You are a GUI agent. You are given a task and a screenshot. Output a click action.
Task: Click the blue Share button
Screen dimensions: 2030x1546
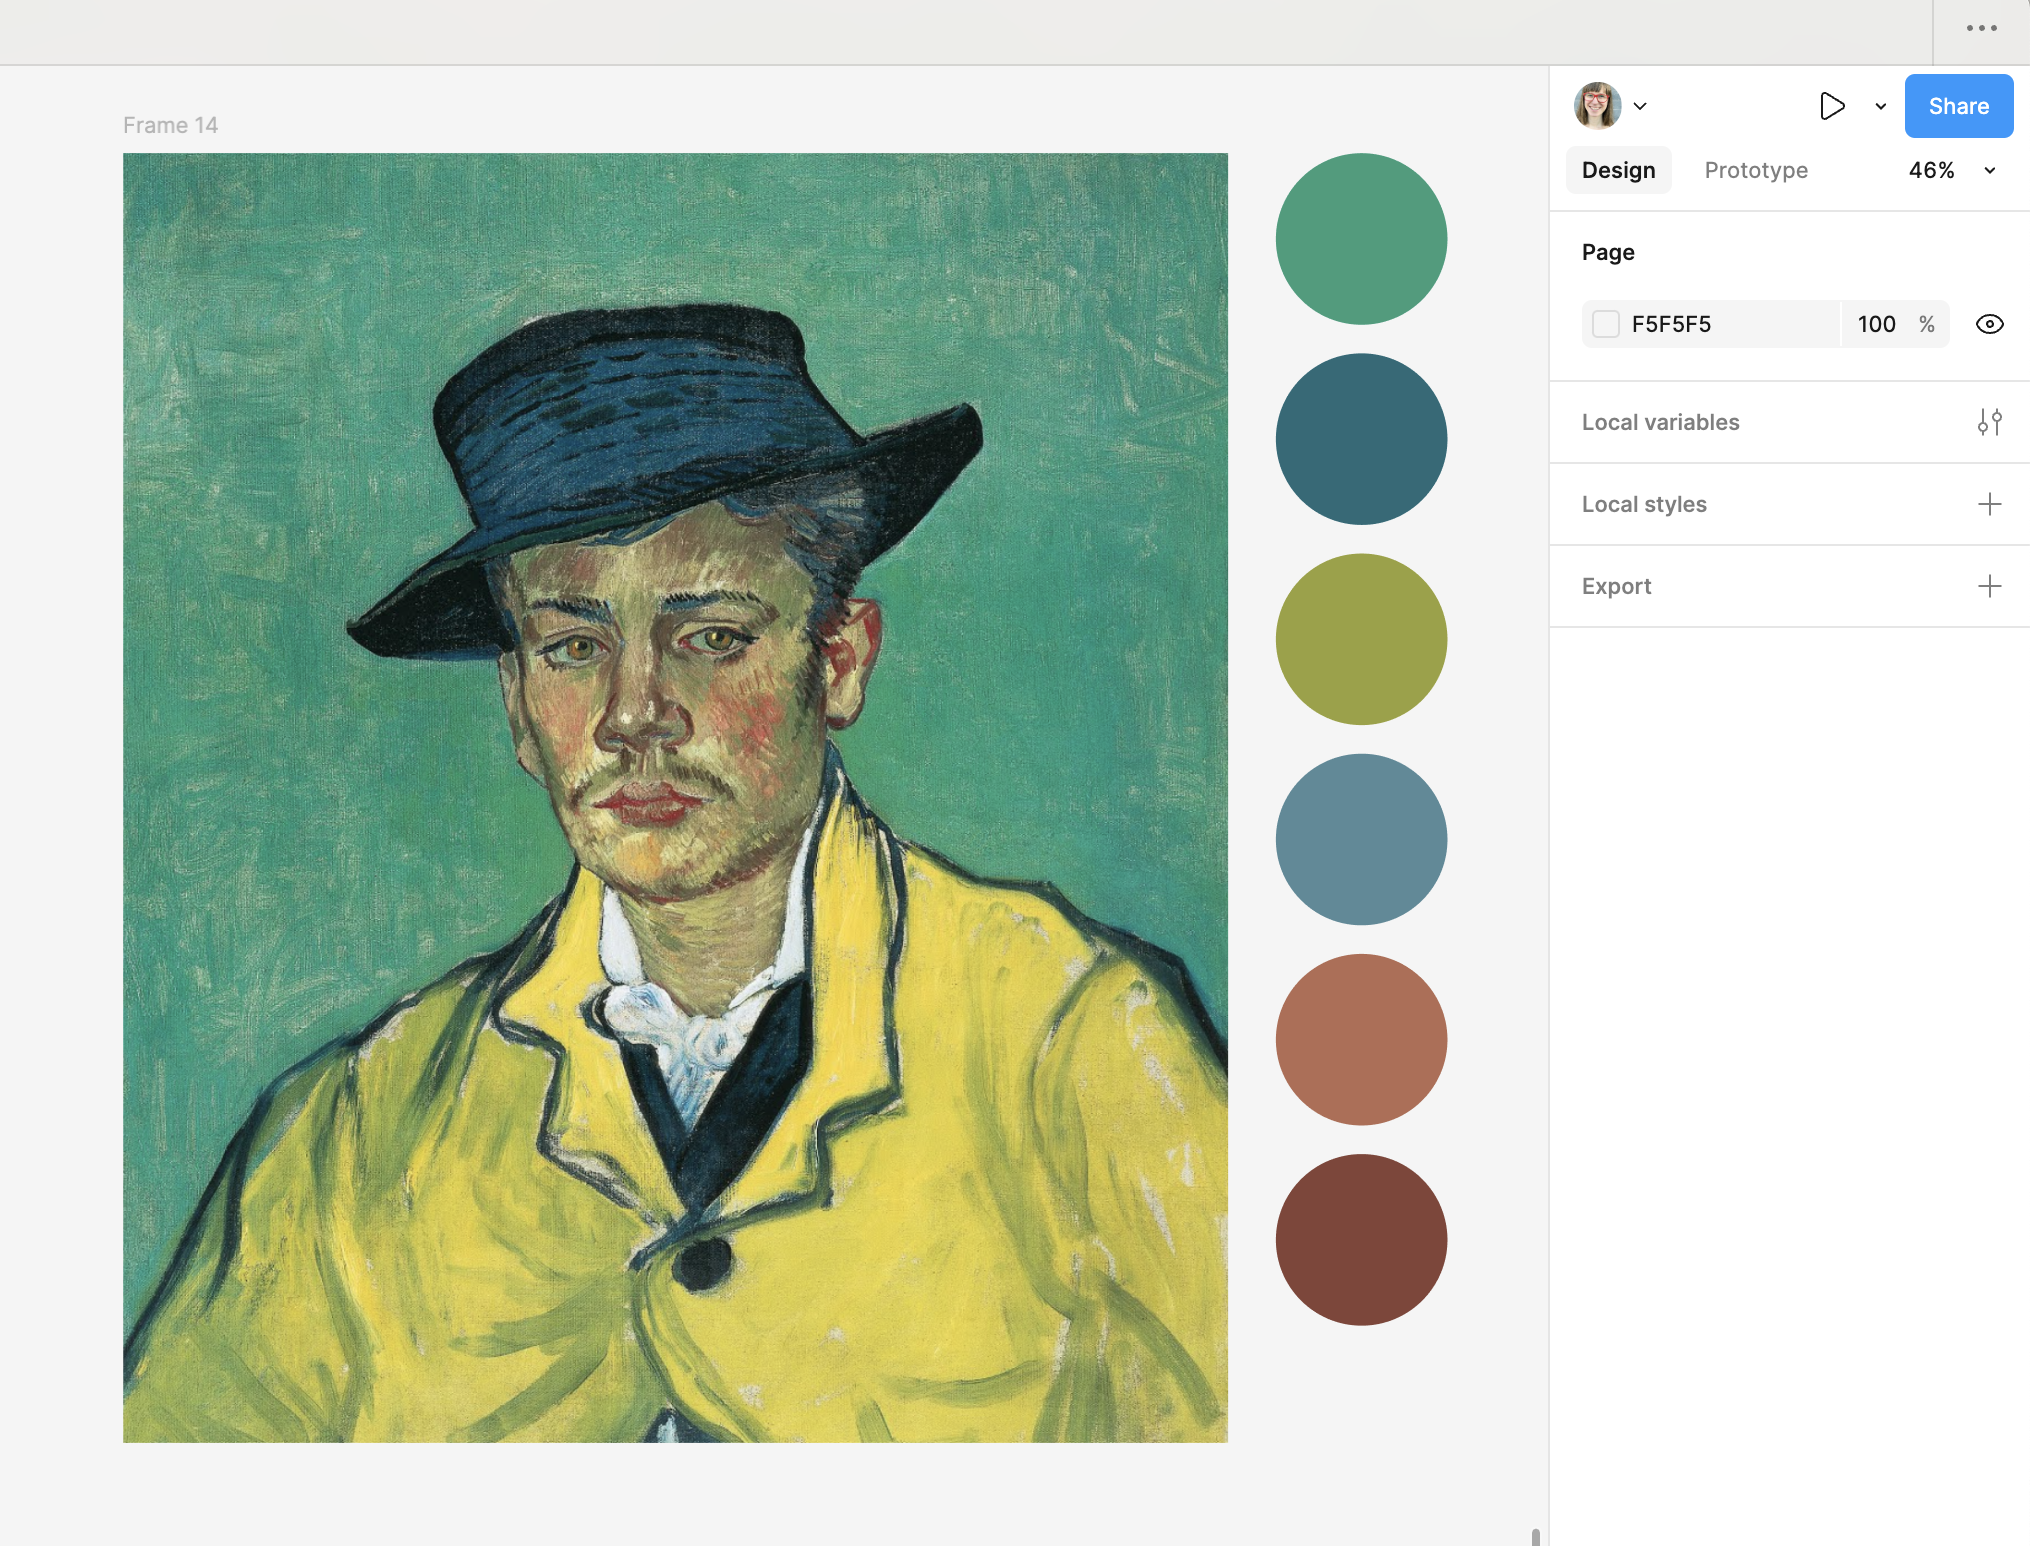(1958, 106)
